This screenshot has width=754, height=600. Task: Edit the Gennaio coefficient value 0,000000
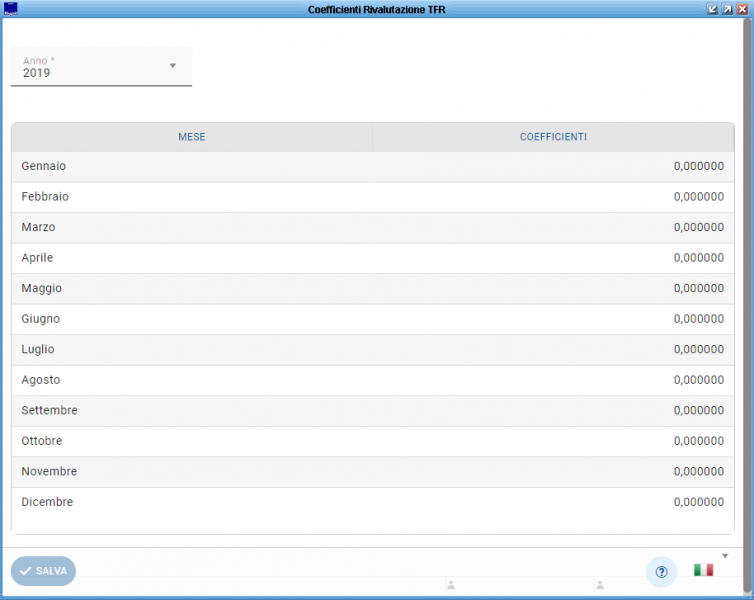tap(699, 166)
